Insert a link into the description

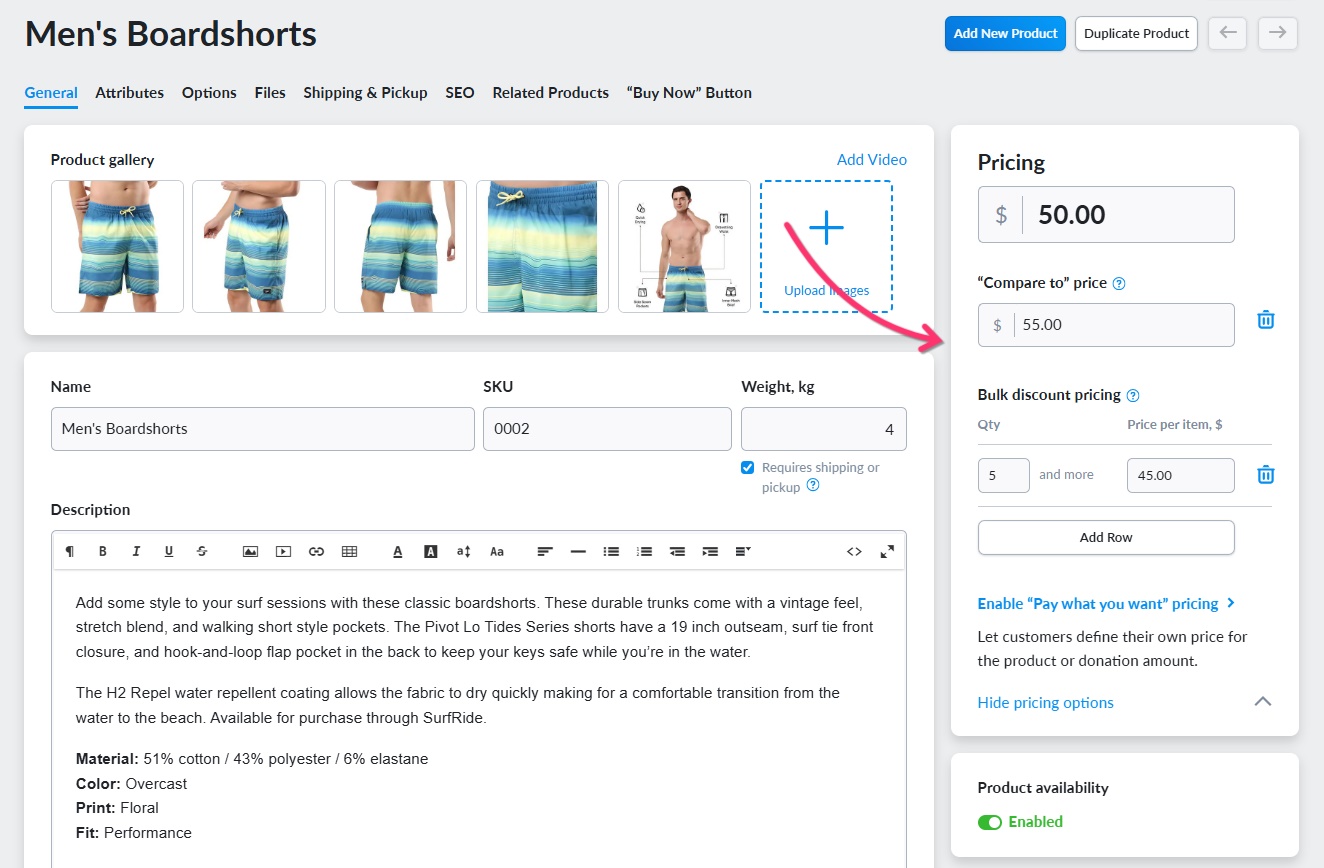pyautogui.click(x=316, y=551)
